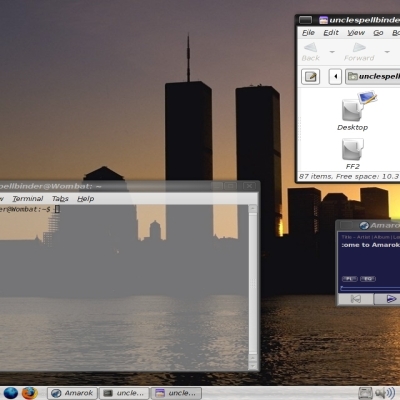Viewport: 400px width, 400px height.
Task: Open the View menu in file manager
Action: click(356, 33)
